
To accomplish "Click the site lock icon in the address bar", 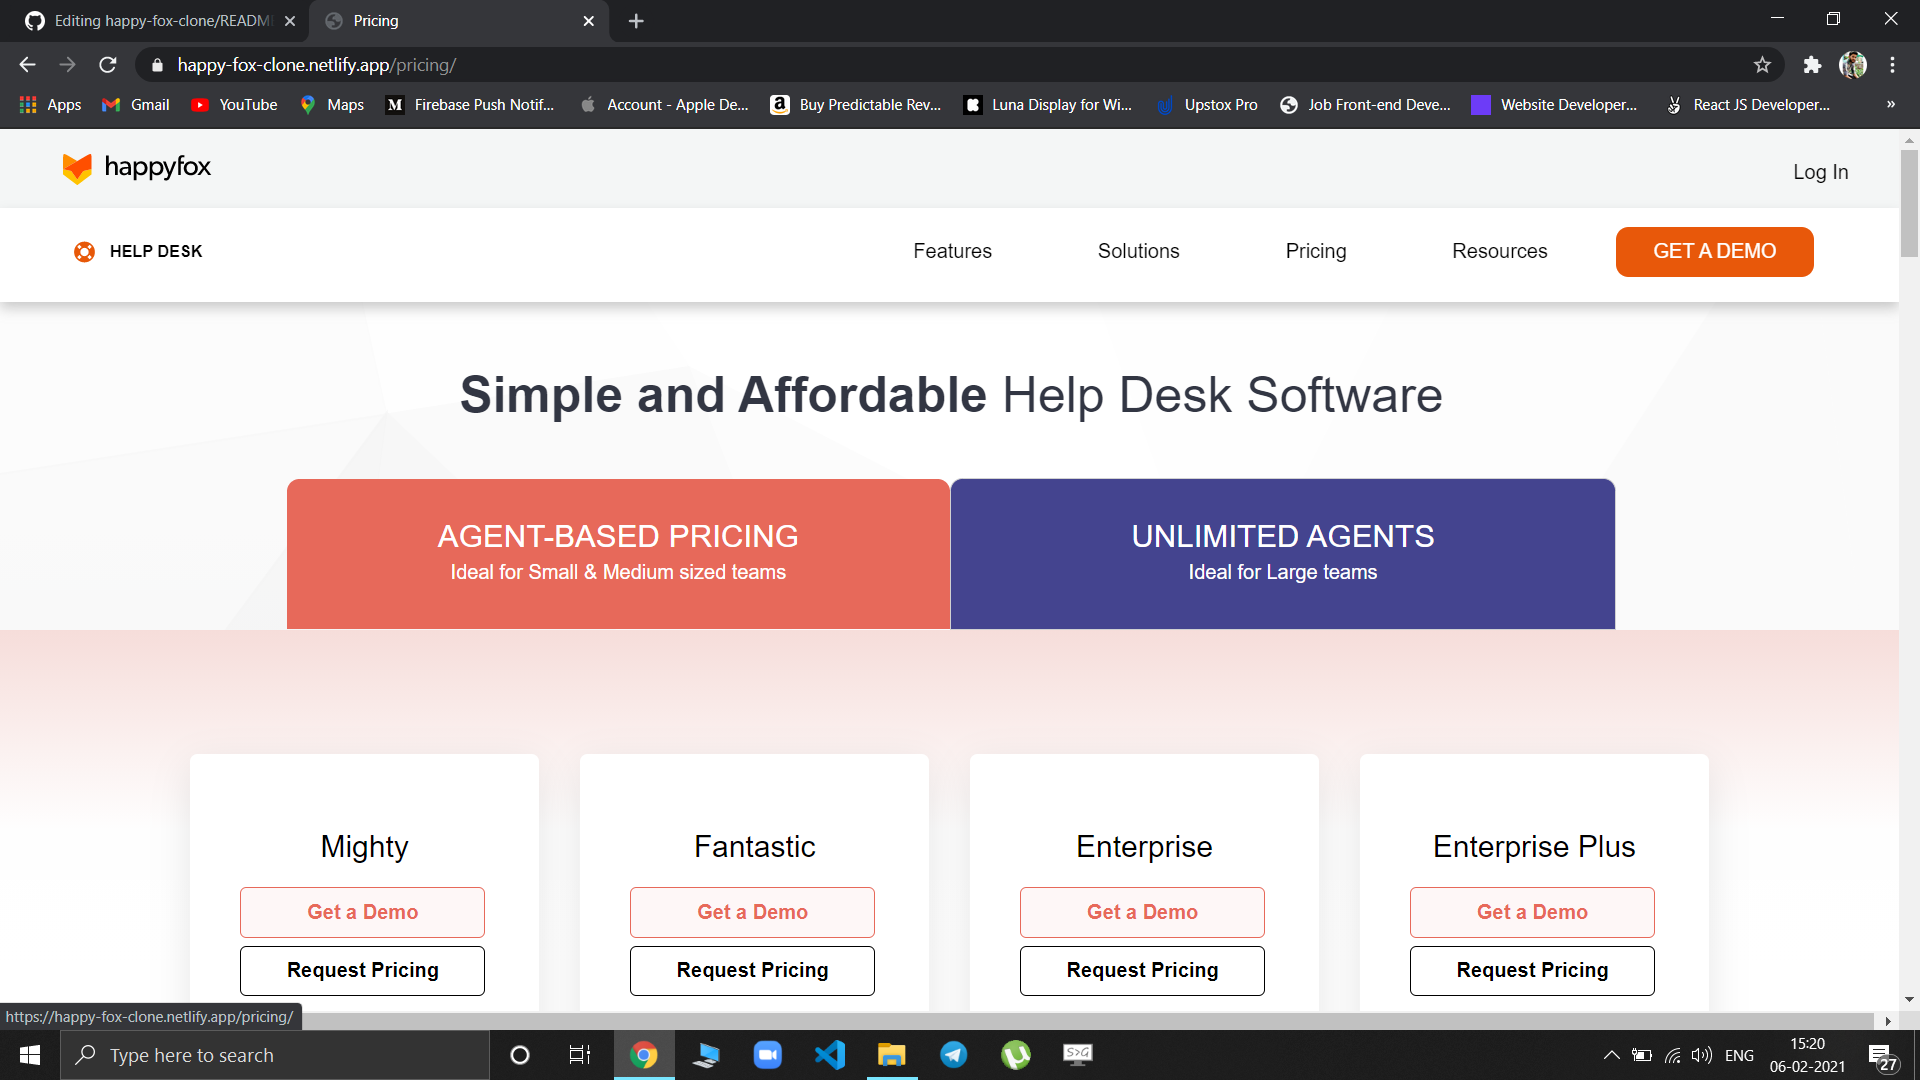I will point(157,65).
